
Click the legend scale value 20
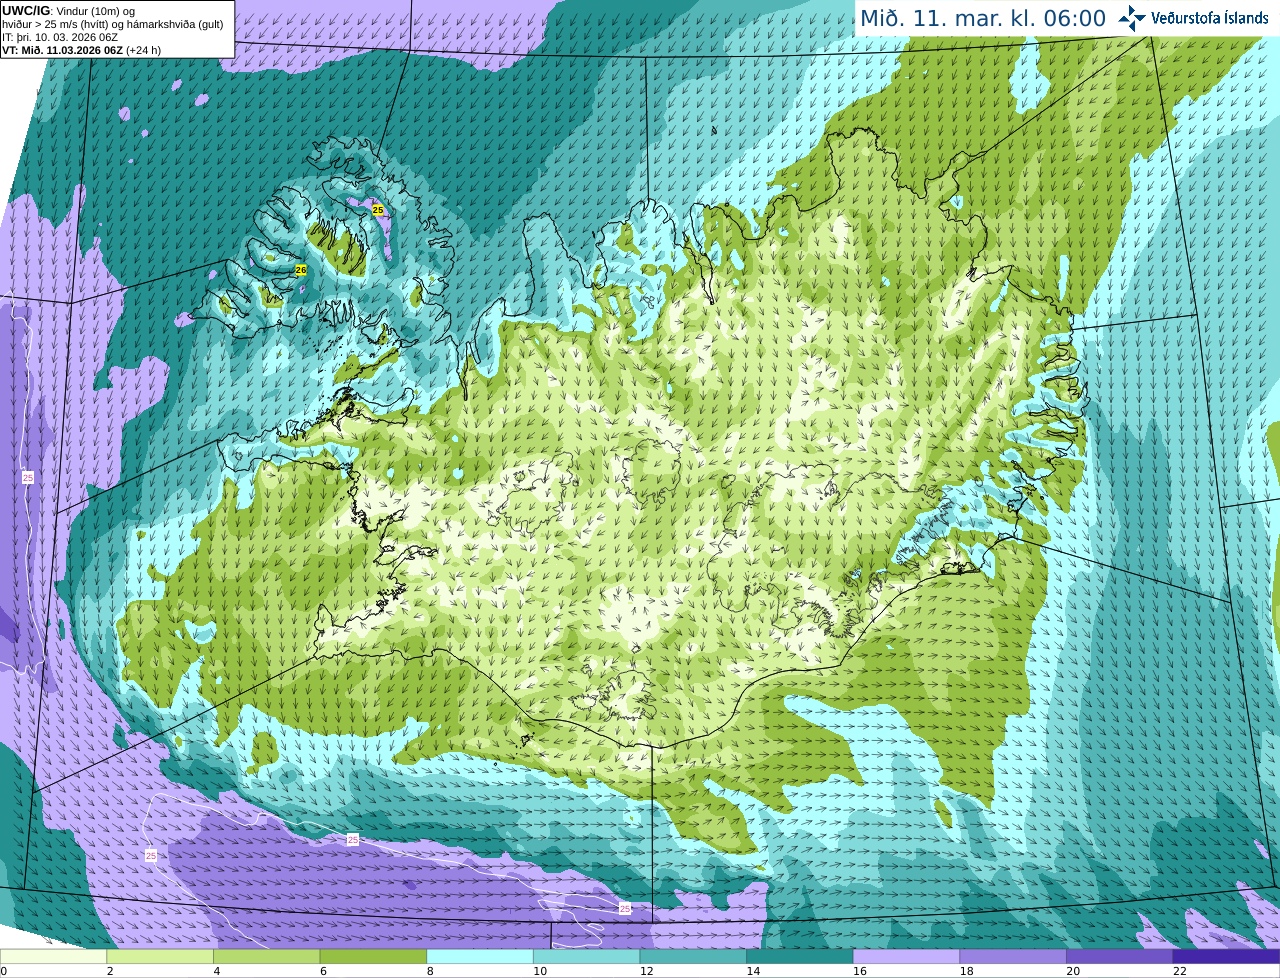tap(1073, 971)
